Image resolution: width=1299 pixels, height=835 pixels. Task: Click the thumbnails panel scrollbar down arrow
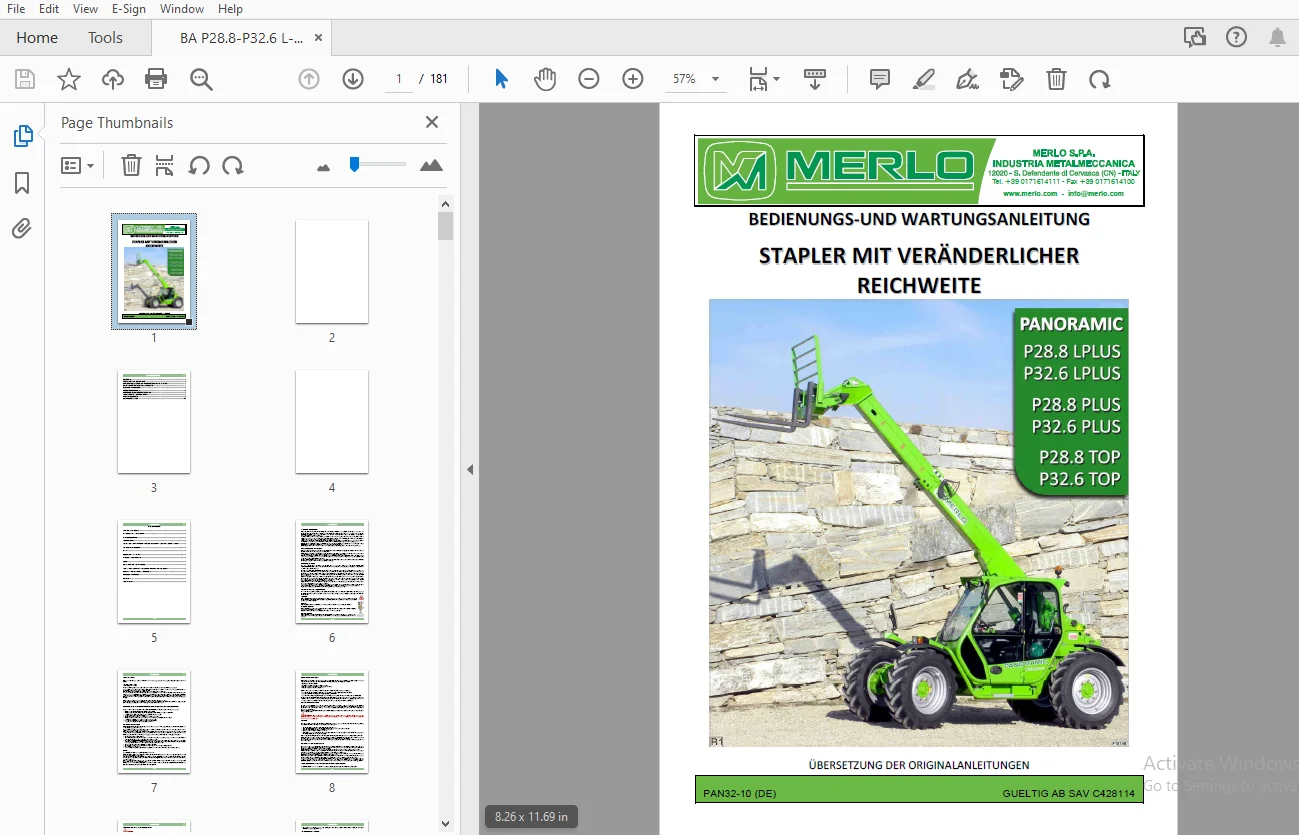pyautogui.click(x=445, y=824)
